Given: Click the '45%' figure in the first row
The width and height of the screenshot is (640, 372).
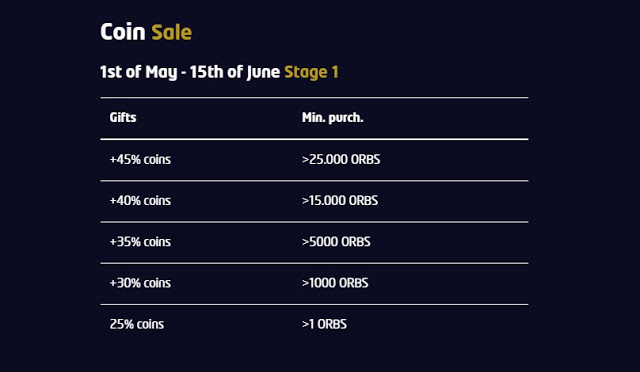Looking at the screenshot, I should click(x=128, y=159).
